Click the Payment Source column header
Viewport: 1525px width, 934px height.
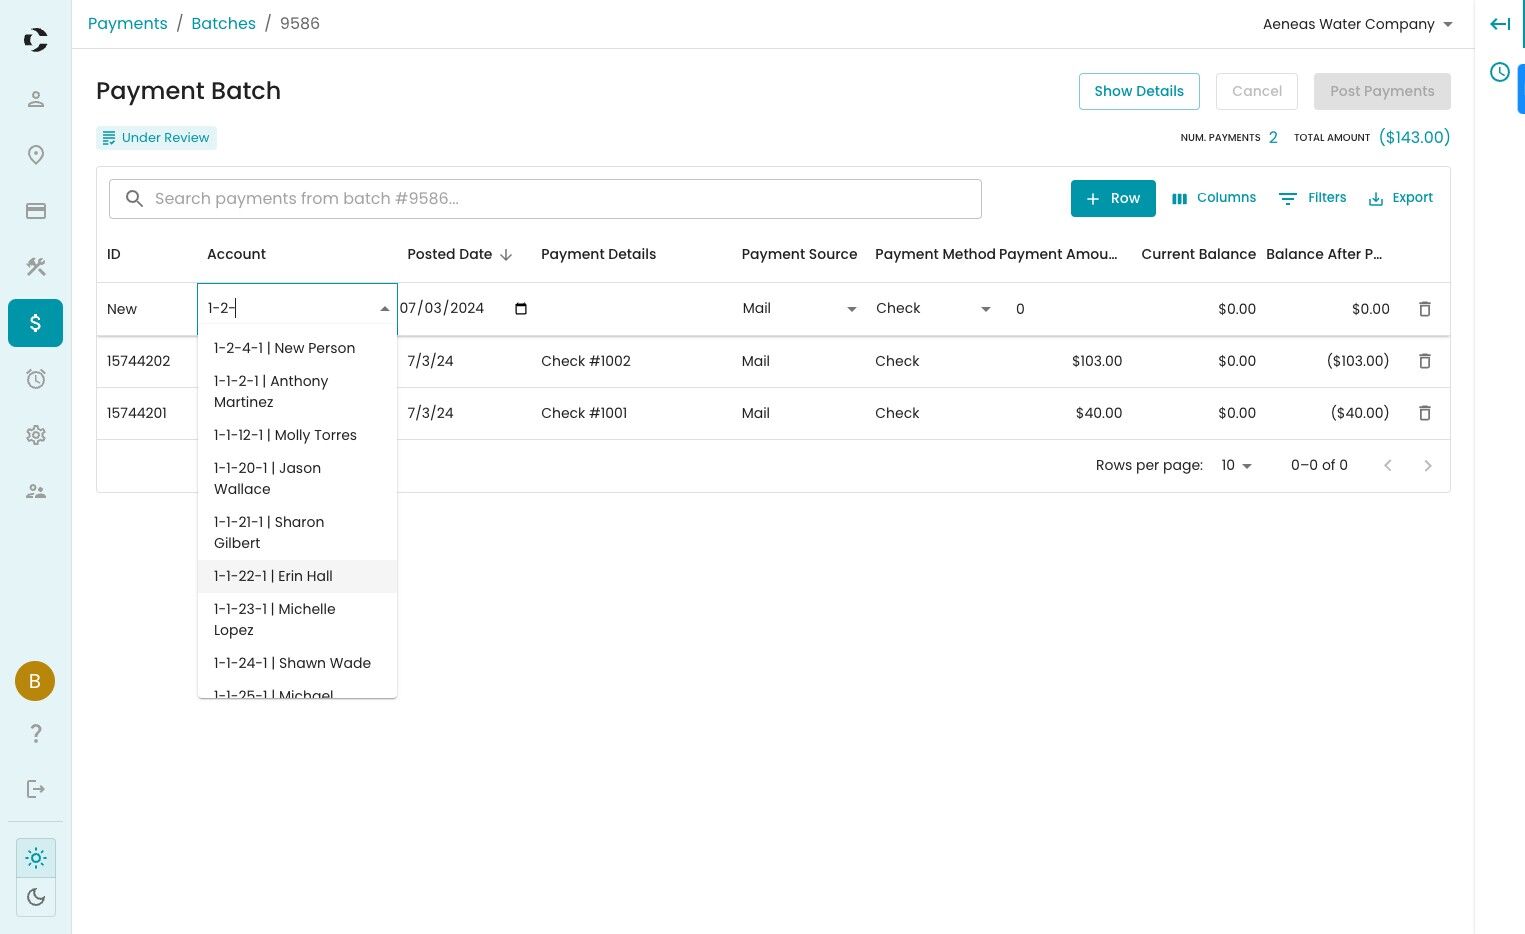click(800, 254)
